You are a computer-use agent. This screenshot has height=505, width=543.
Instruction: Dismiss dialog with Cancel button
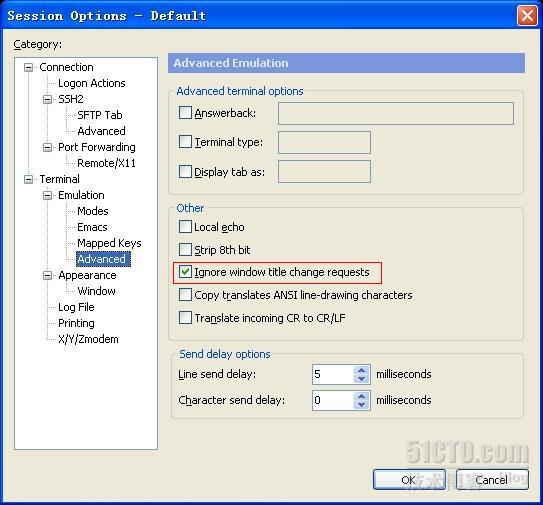tap(492, 480)
